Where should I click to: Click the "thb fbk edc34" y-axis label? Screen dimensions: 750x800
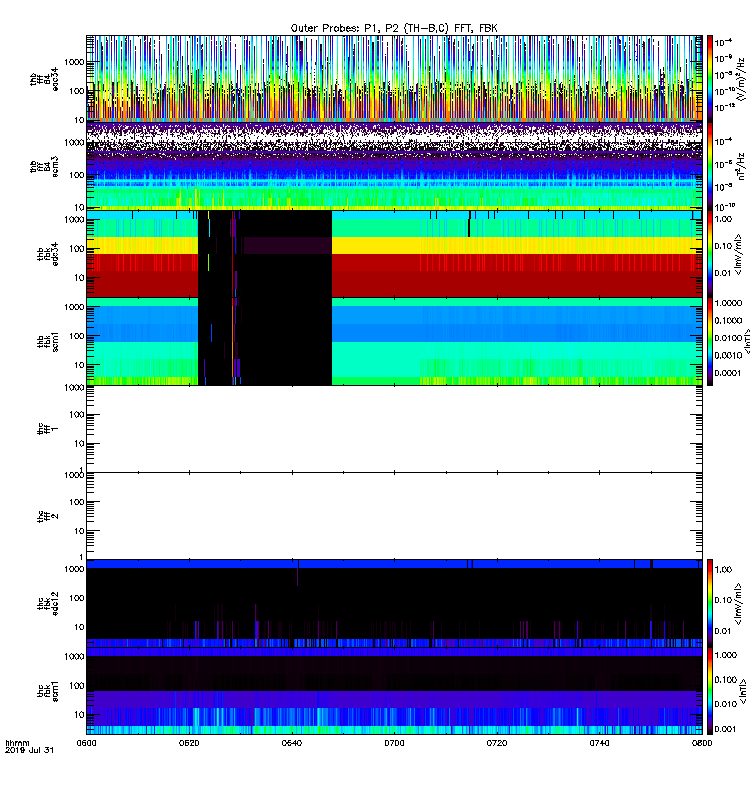coord(48,254)
